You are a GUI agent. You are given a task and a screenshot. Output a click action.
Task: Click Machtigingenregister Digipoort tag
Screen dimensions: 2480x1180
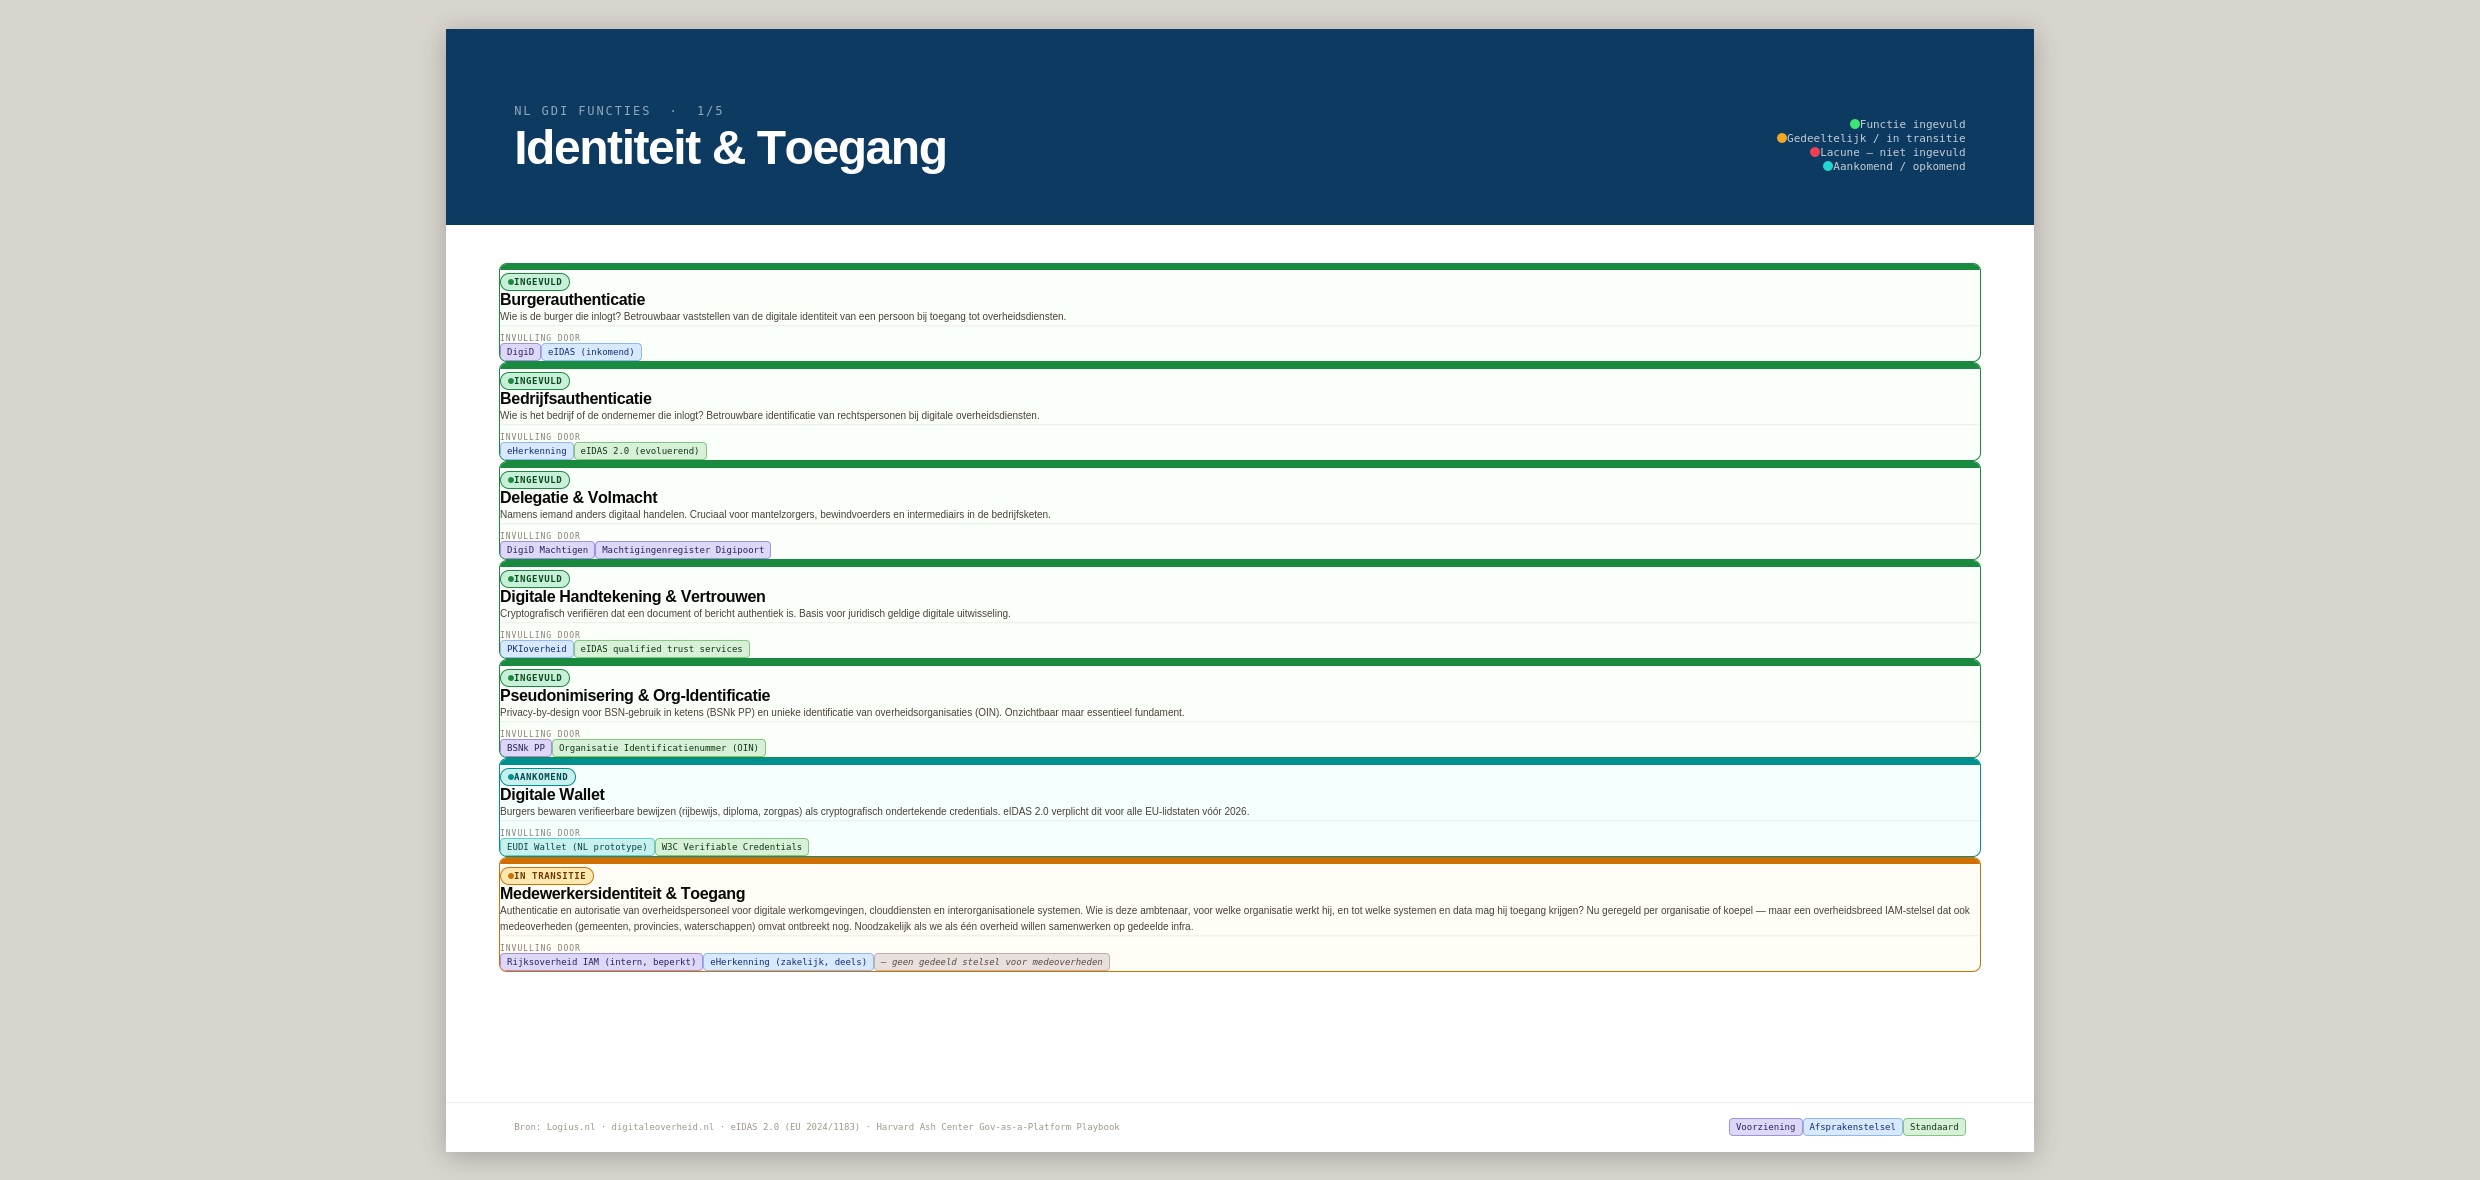coord(682,550)
